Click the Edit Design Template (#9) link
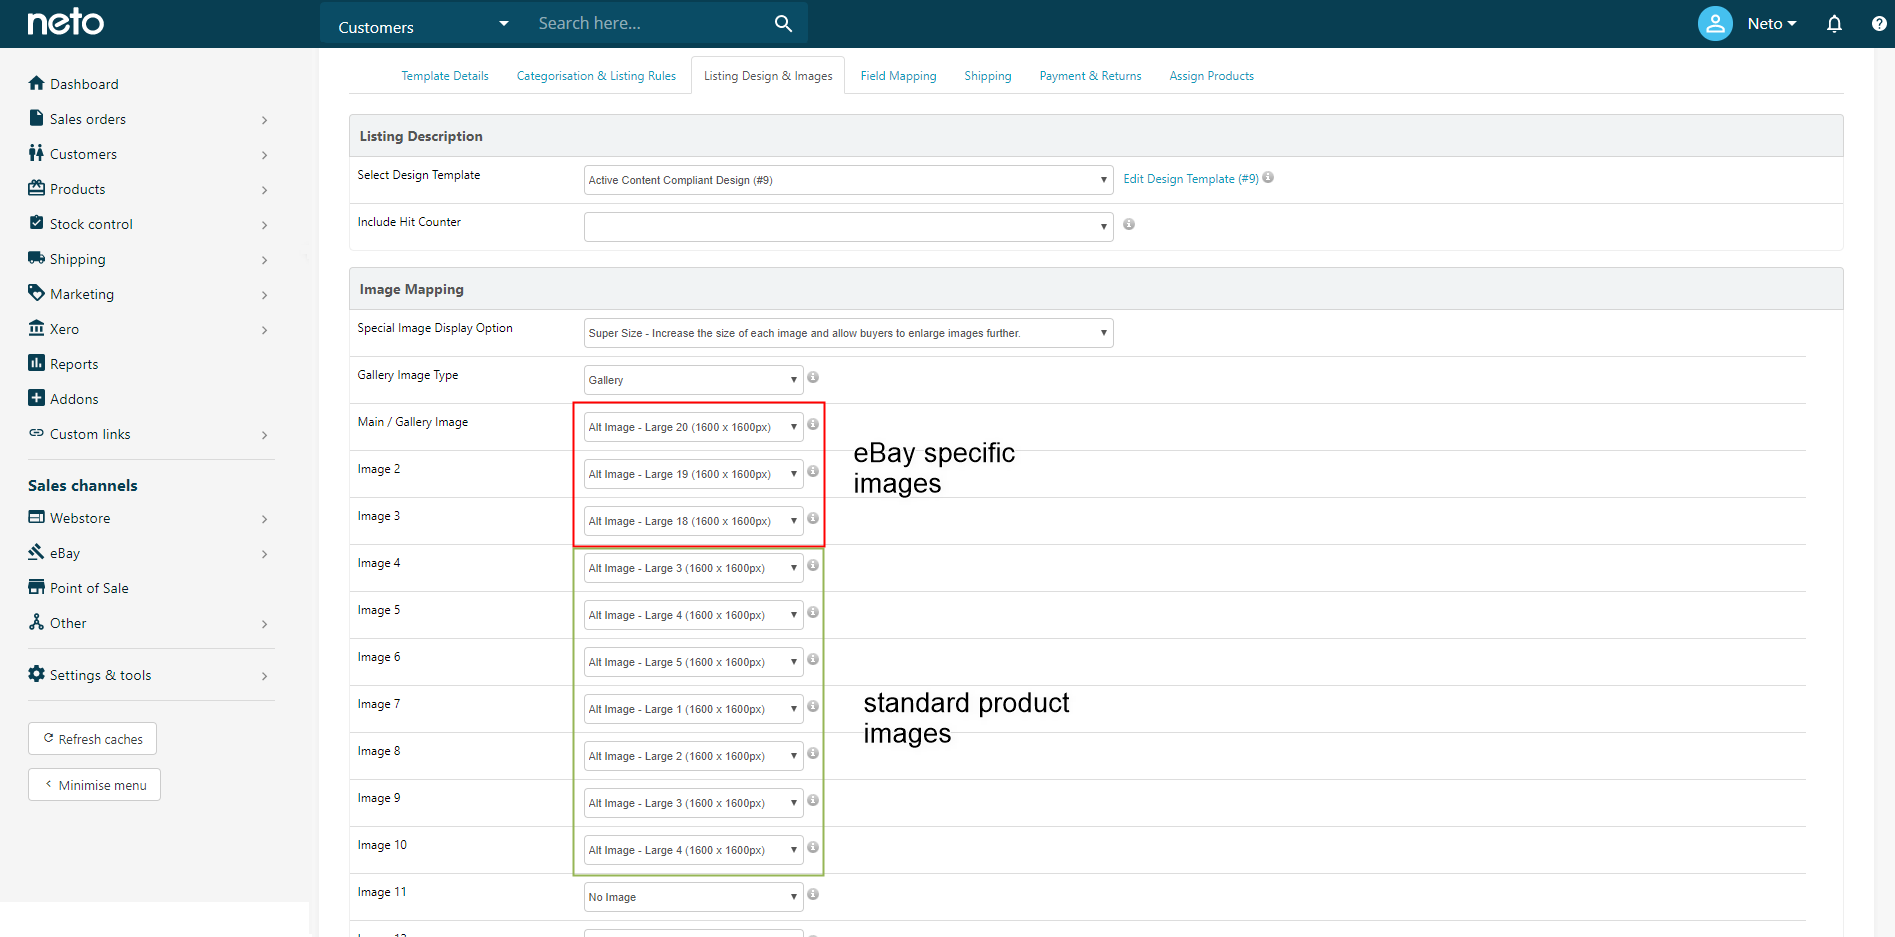 point(1191,179)
